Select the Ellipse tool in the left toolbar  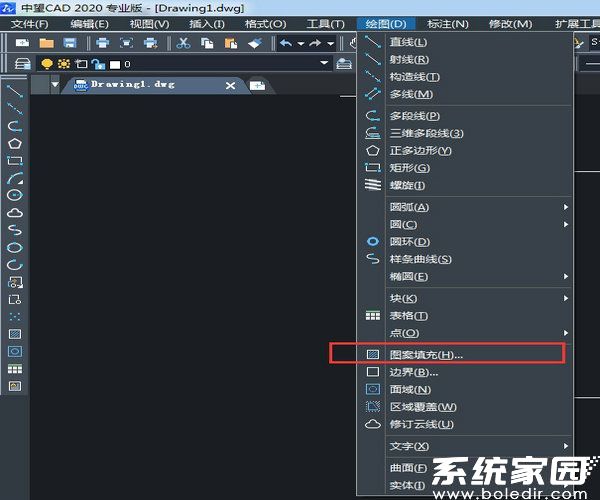click(x=15, y=248)
